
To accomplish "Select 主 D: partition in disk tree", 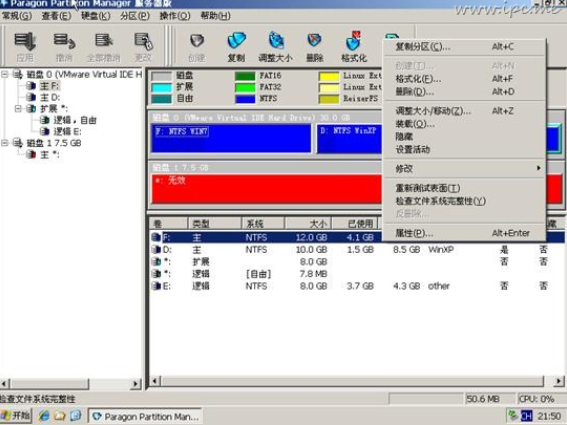I will [50, 97].
